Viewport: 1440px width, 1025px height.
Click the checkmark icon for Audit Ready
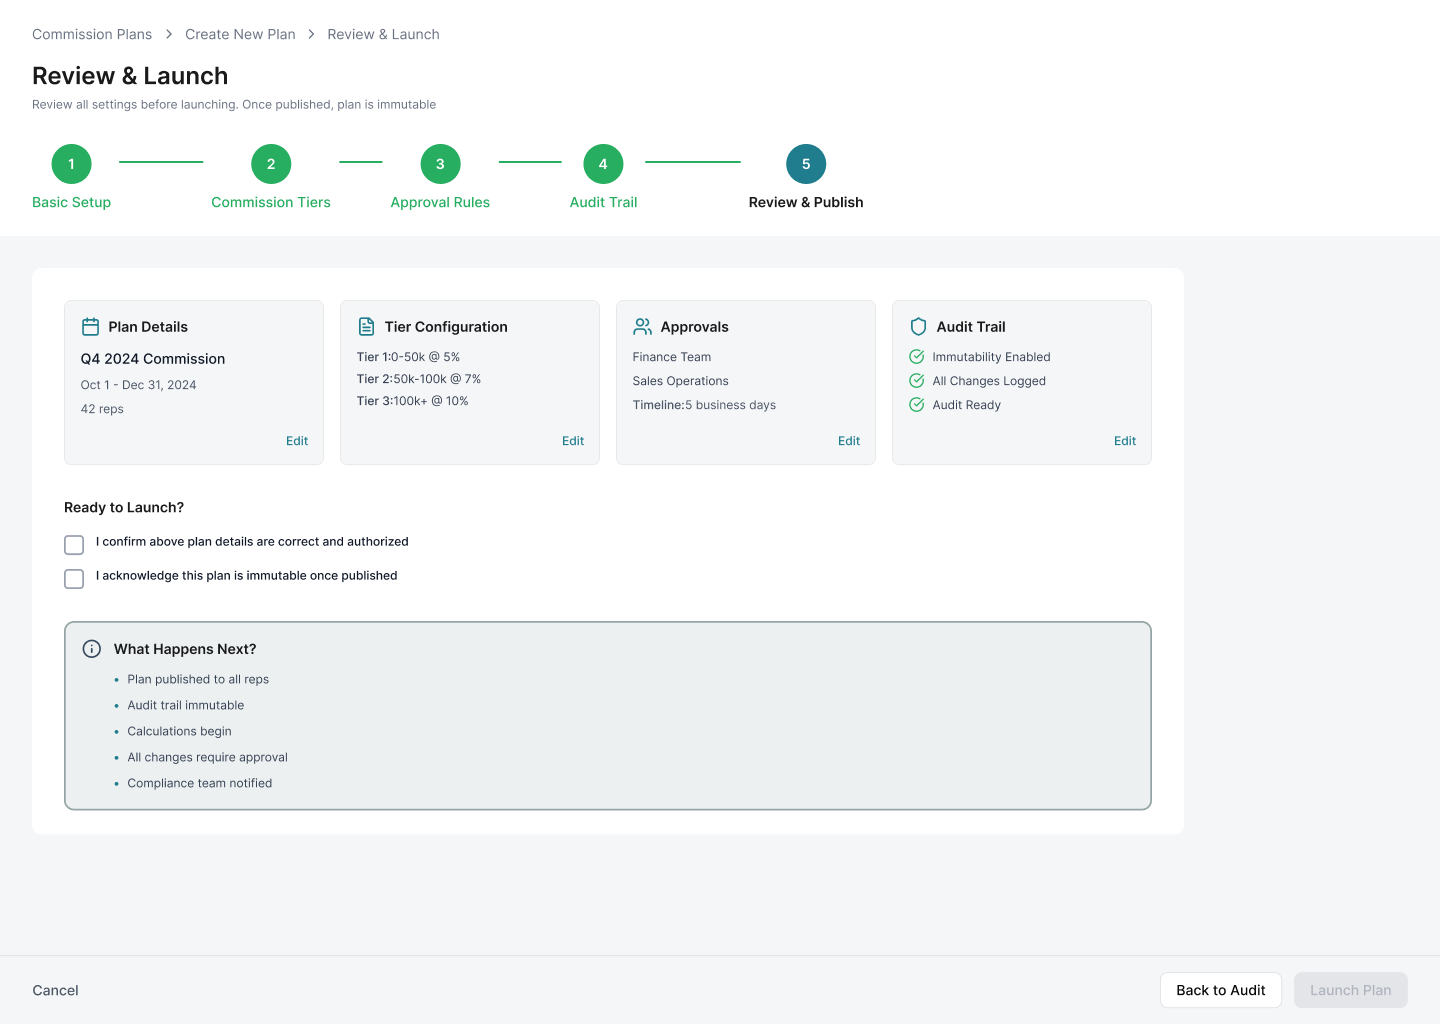[916, 405]
